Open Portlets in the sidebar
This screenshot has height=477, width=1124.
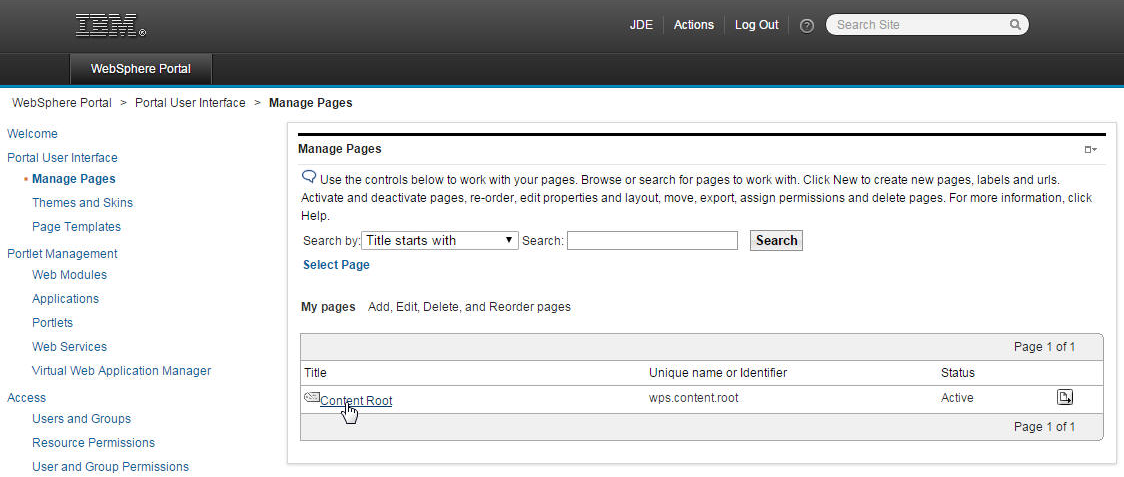(52, 322)
